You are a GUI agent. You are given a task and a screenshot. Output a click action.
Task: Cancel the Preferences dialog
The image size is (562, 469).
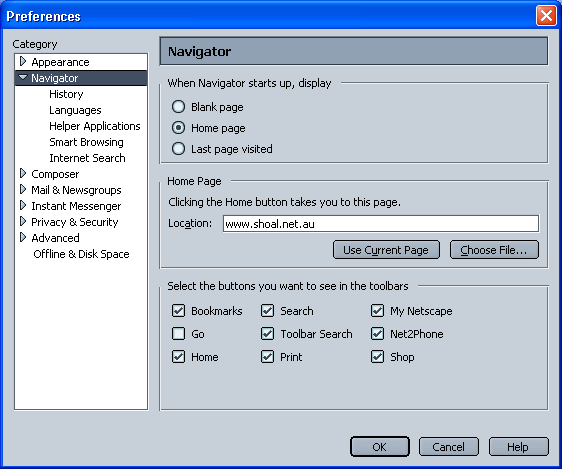(448, 447)
